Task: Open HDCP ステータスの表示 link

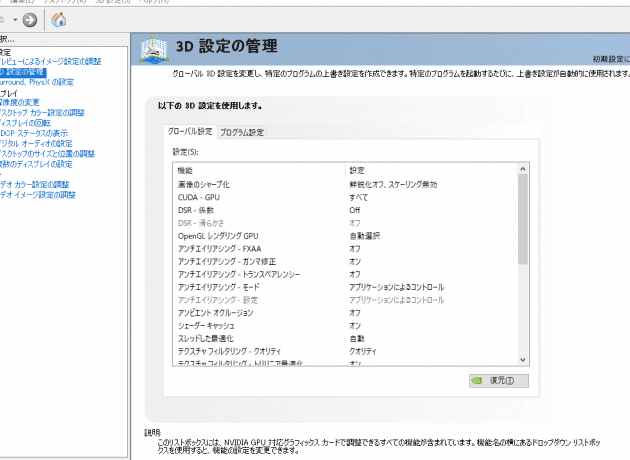Action: 34,133
